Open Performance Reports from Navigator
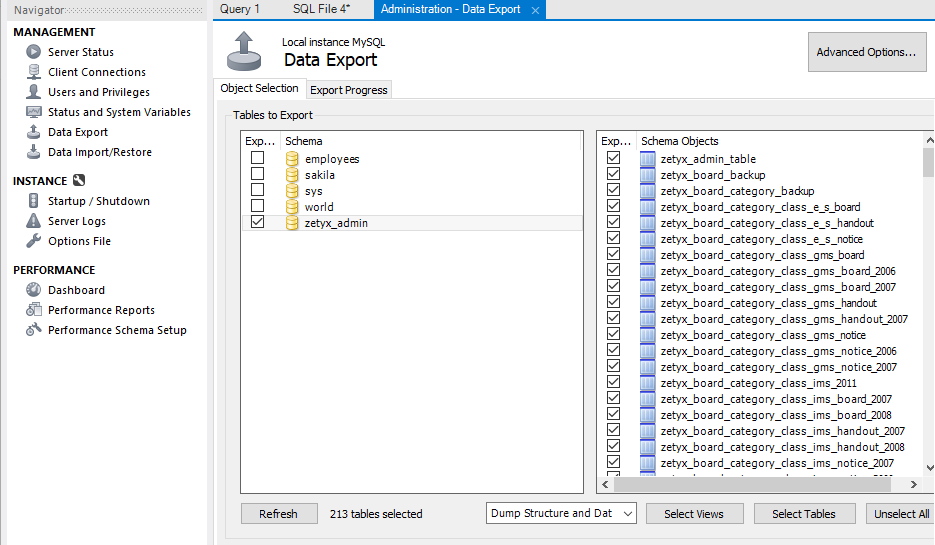The image size is (935, 545). [x=101, y=309]
